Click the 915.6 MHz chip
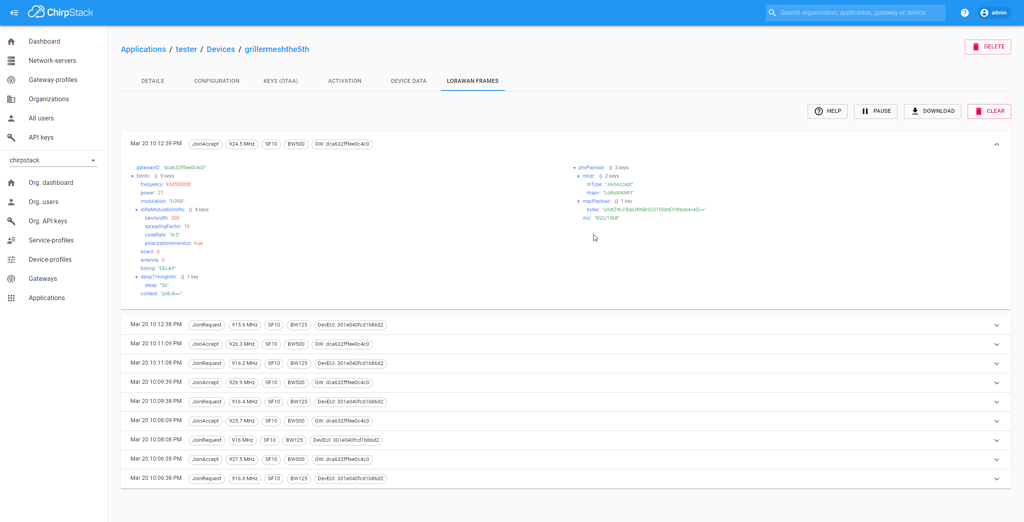This screenshot has width=1024, height=522. point(245,325)
